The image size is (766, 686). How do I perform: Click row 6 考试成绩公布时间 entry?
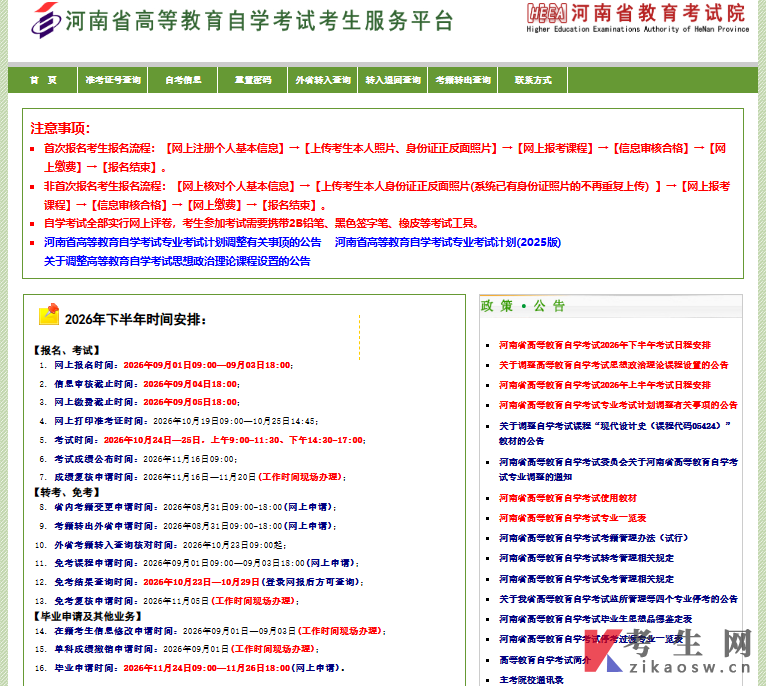pyautogui.click(x=138, y=459)
